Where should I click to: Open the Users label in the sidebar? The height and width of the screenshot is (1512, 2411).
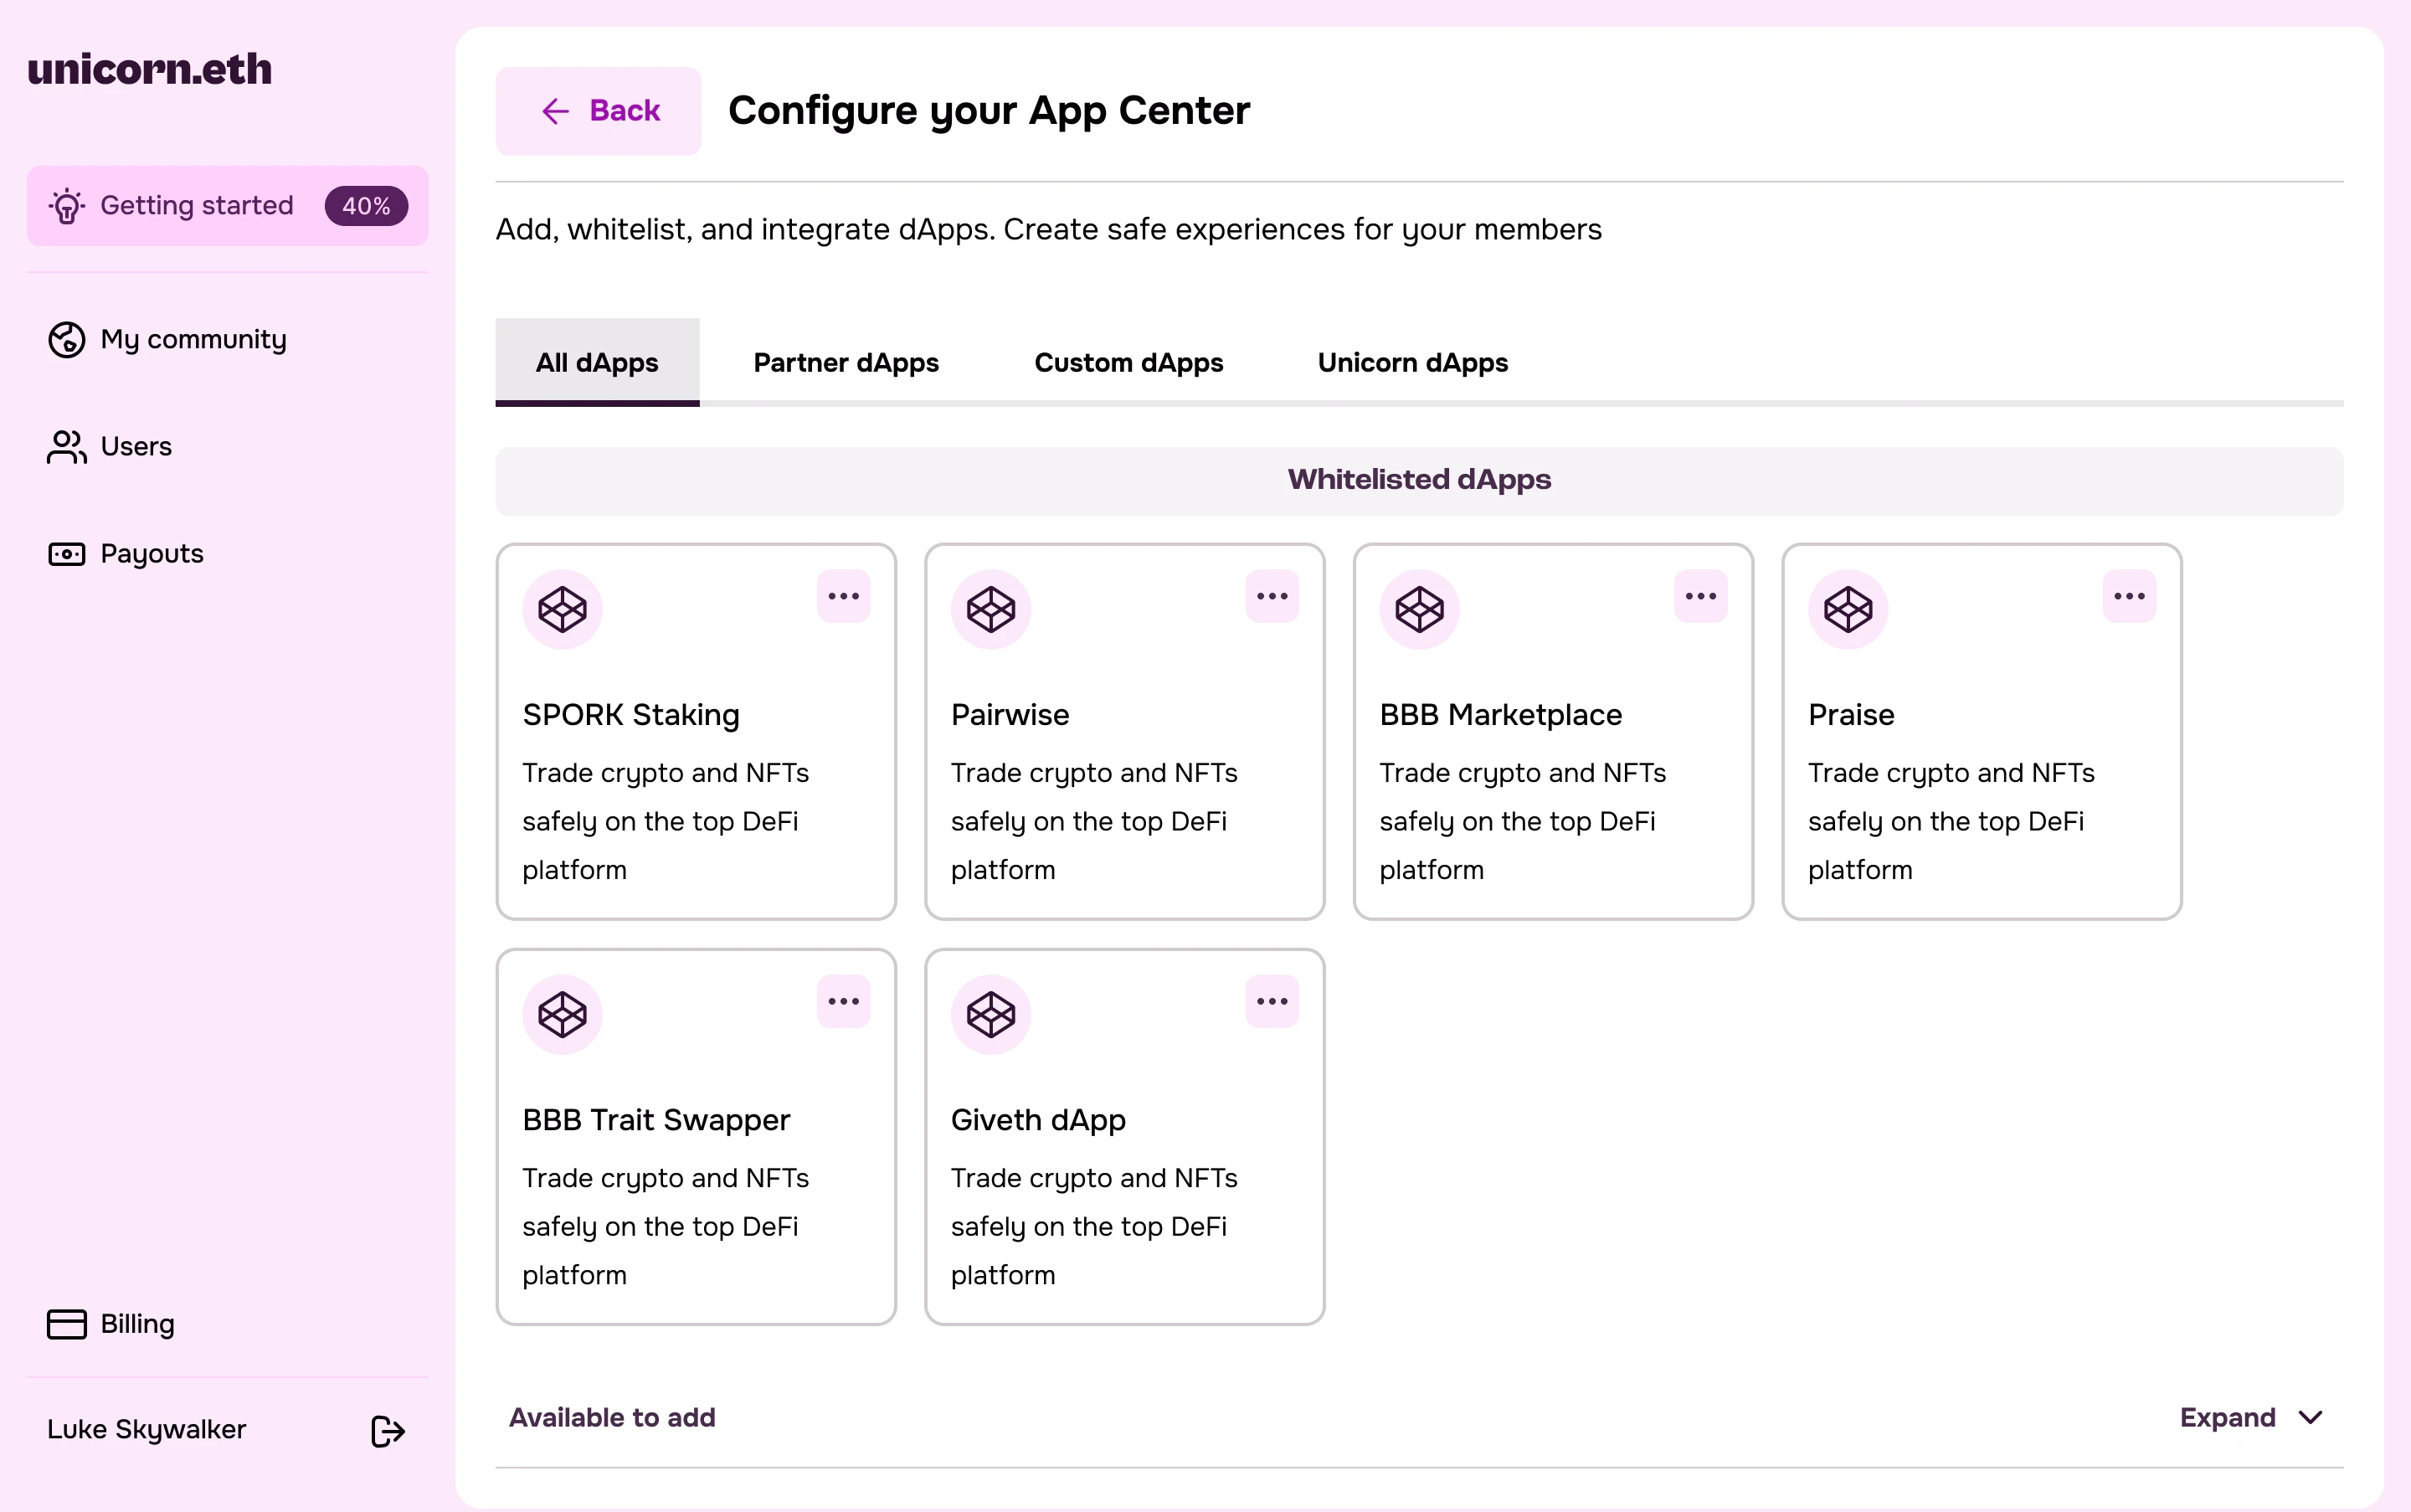[x=136, y=447]
